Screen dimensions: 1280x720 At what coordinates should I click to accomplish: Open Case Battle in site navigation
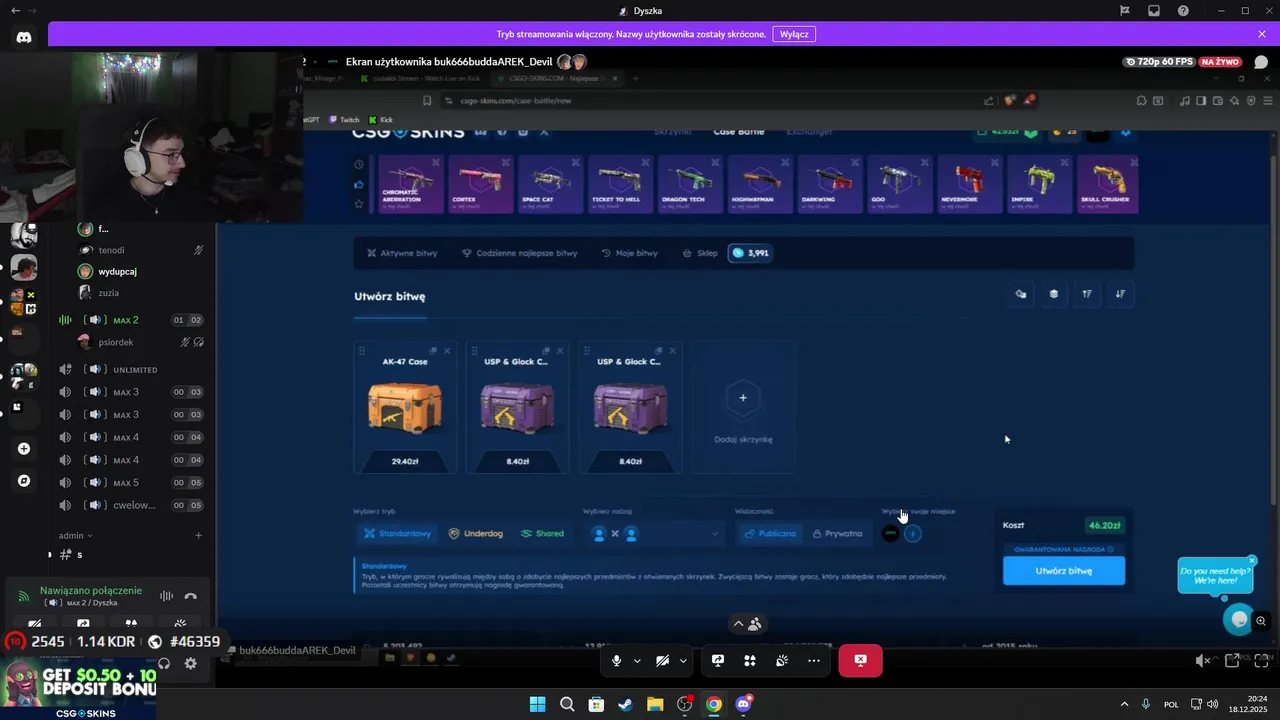(x=739, y=132)
